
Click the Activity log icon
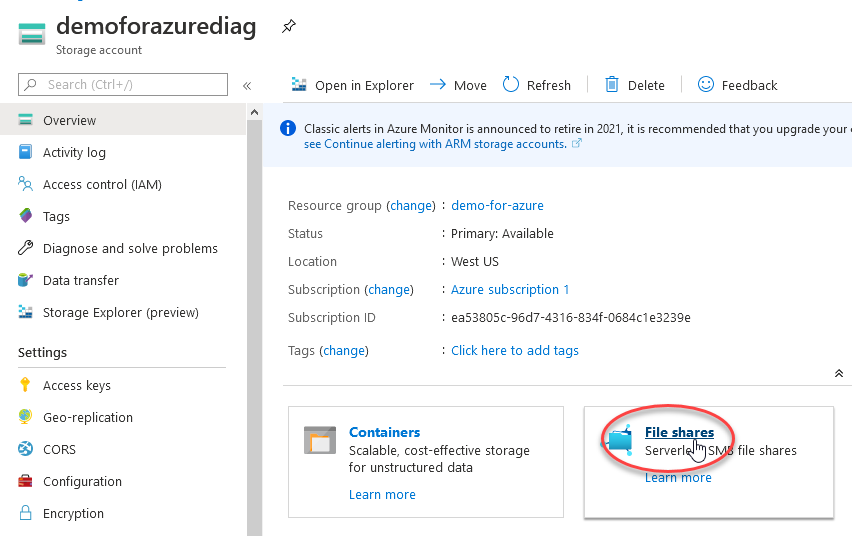(x=25, y=152)
